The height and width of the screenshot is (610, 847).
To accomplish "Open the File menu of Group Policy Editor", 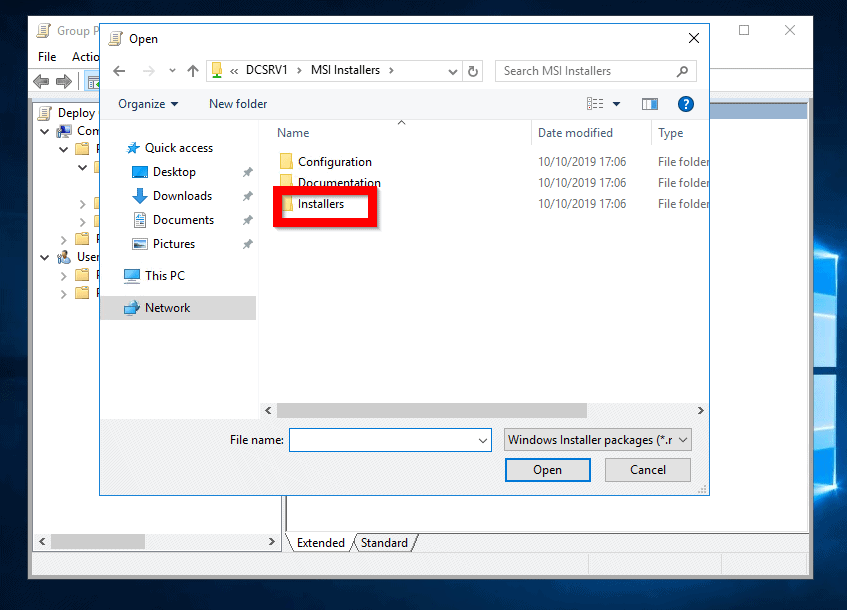I will [46, 57].
